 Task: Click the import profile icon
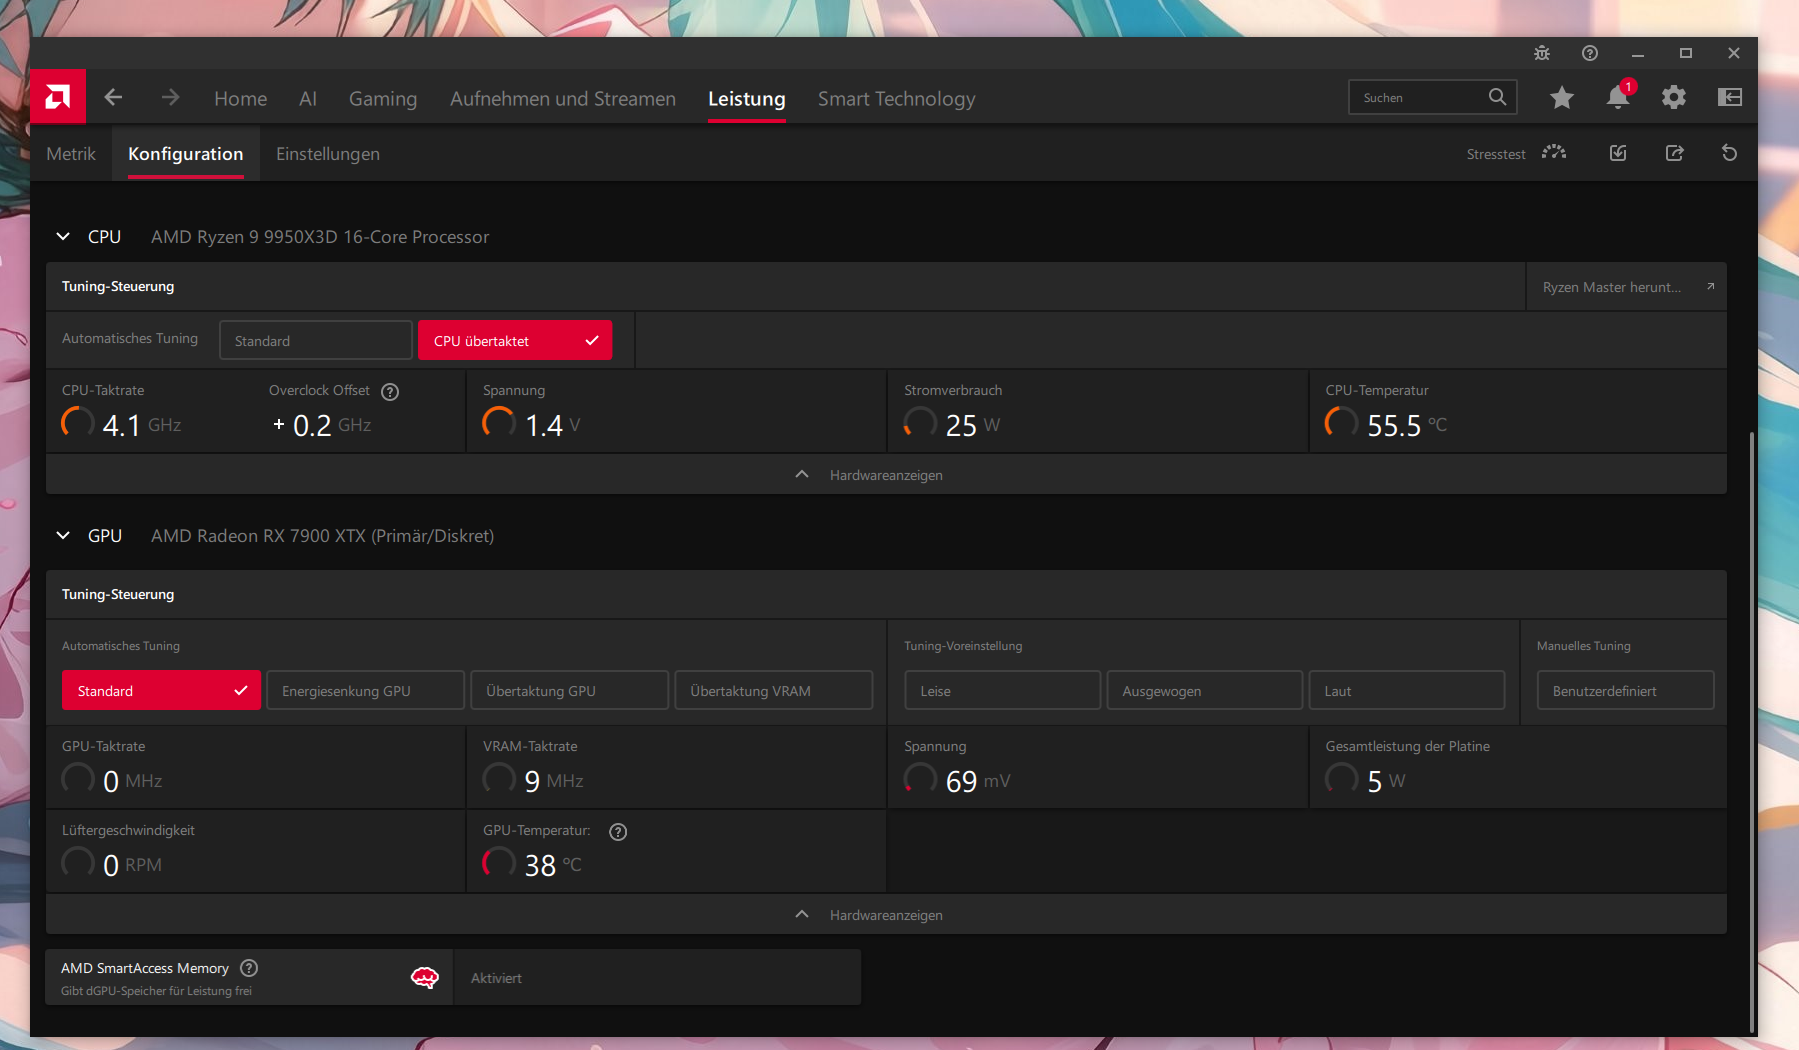point(1618,153)
